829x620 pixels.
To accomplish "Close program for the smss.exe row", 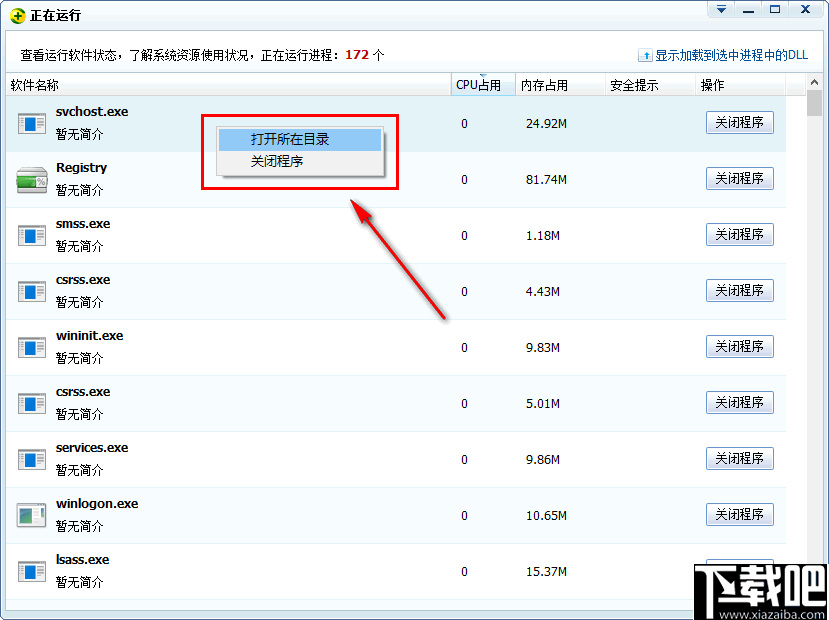I will tap(740, 235).
